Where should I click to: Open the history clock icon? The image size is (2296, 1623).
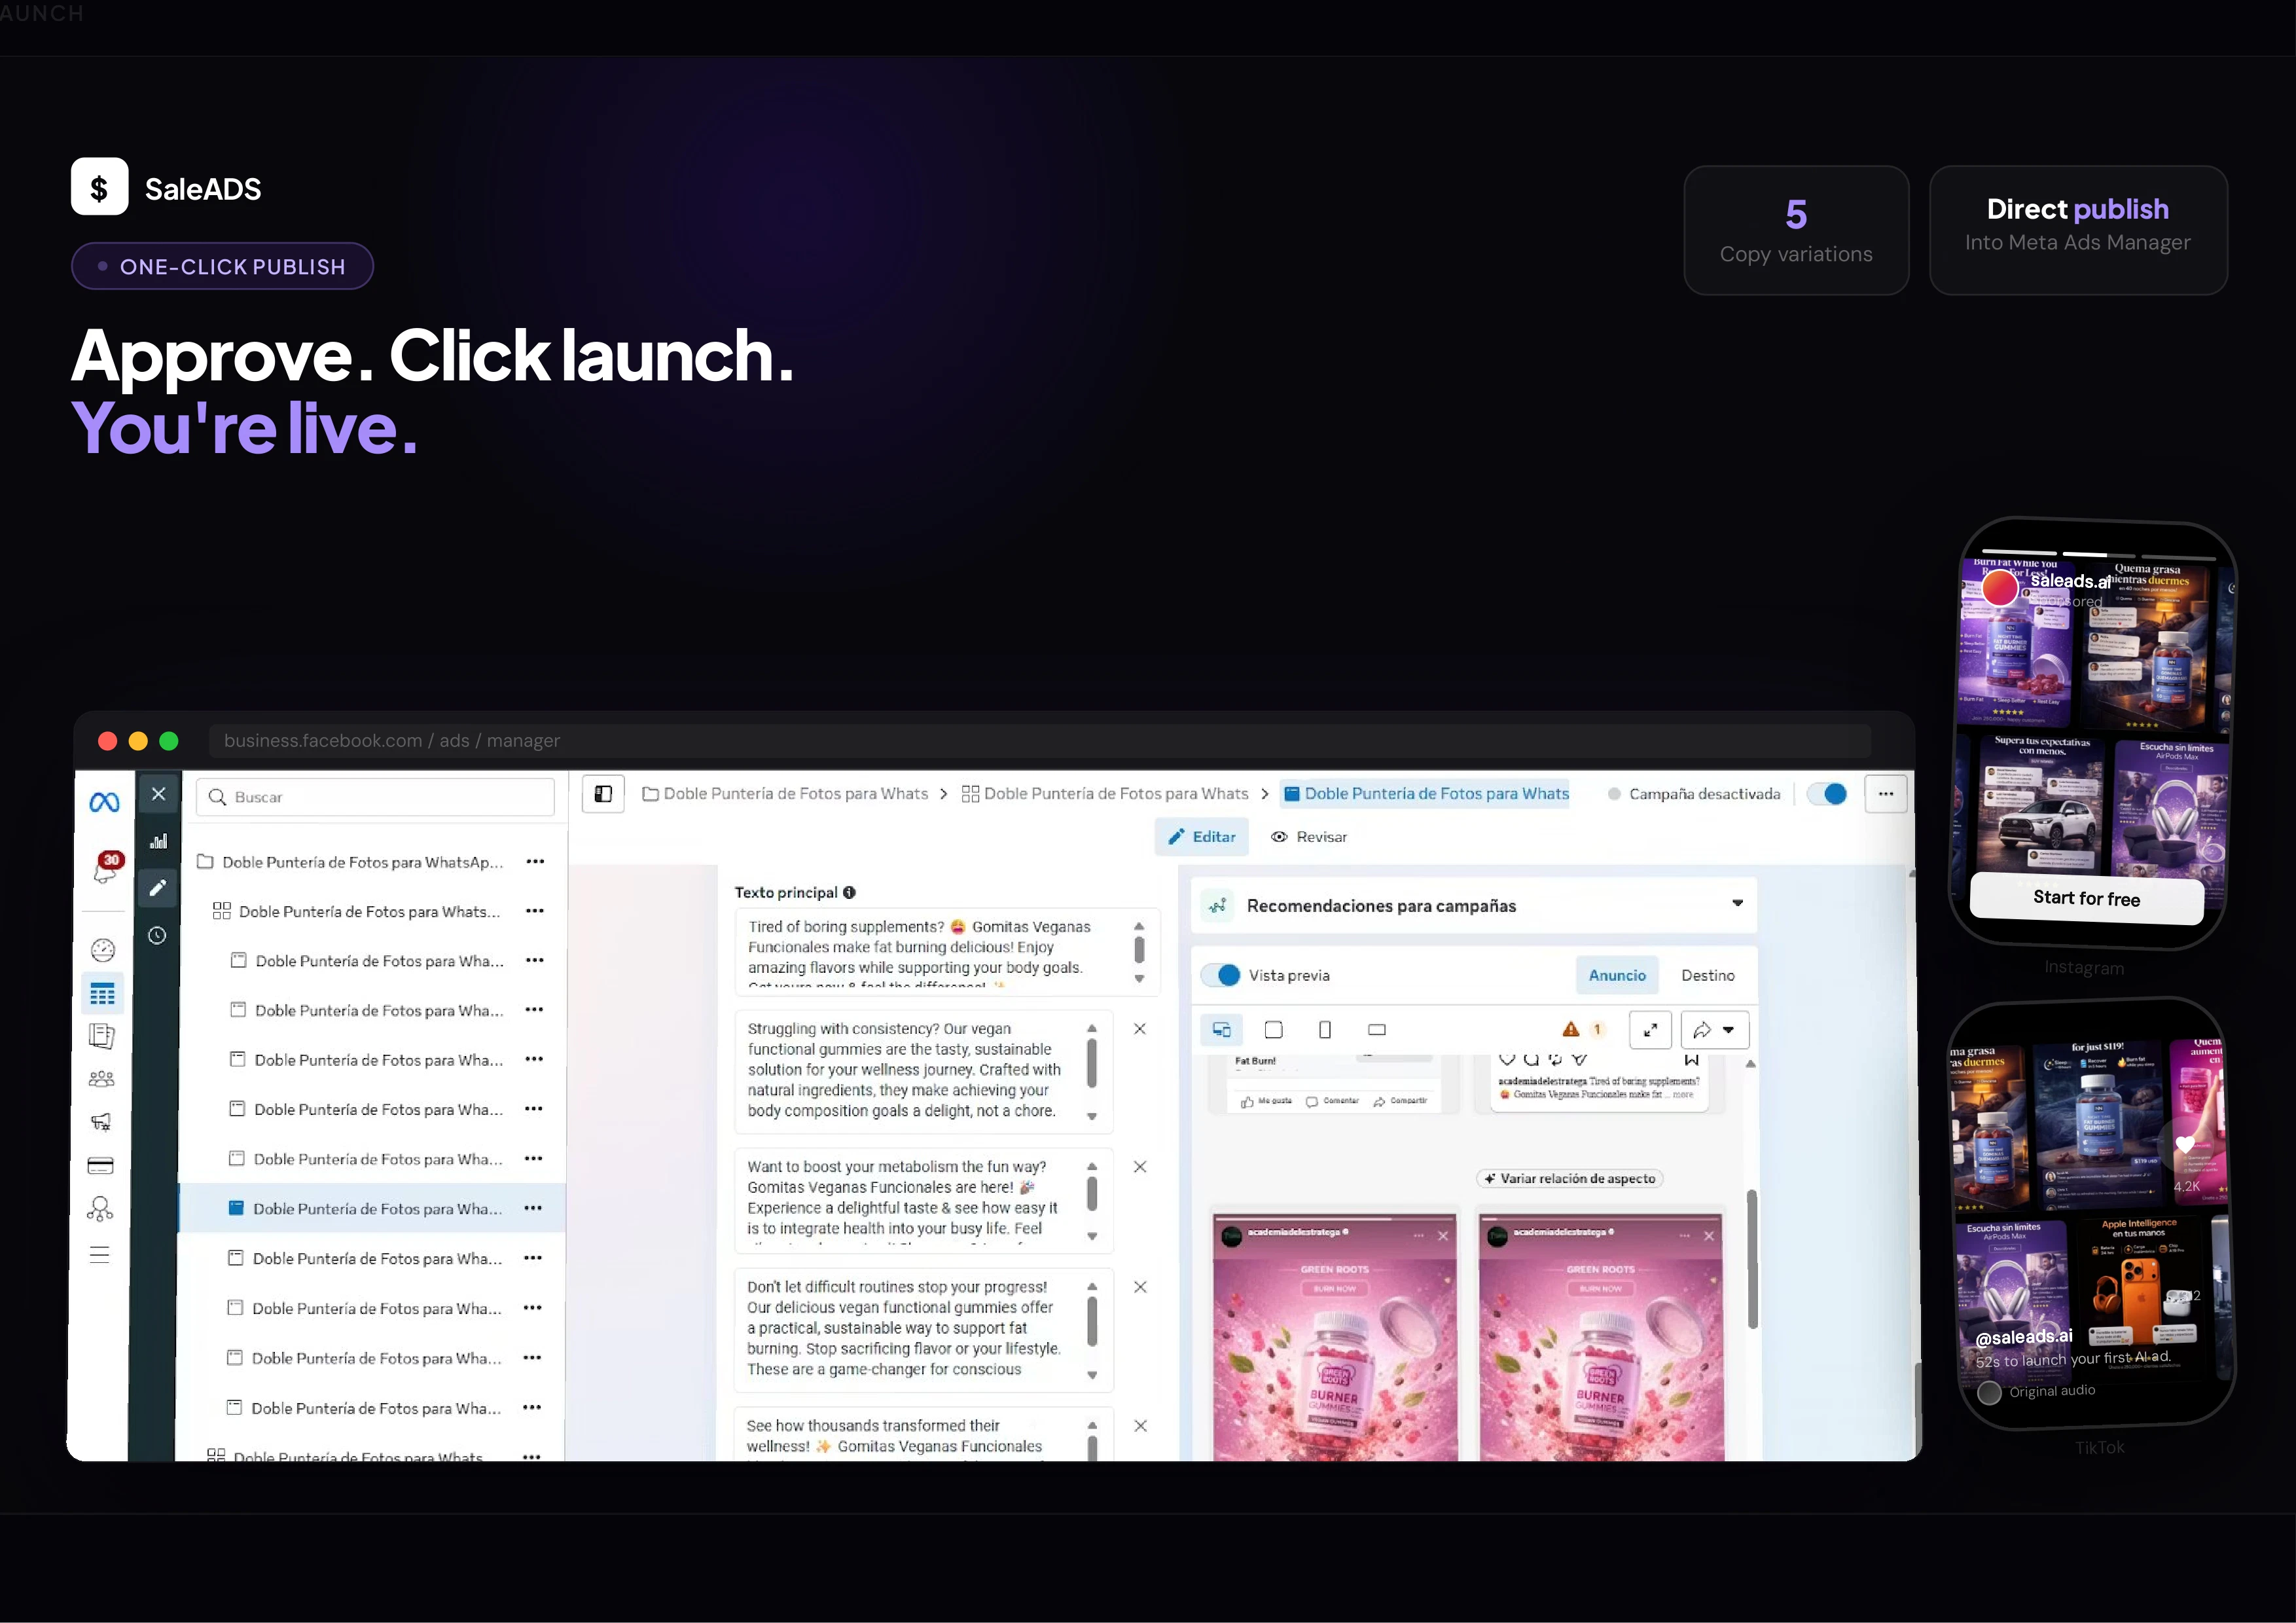157,936
